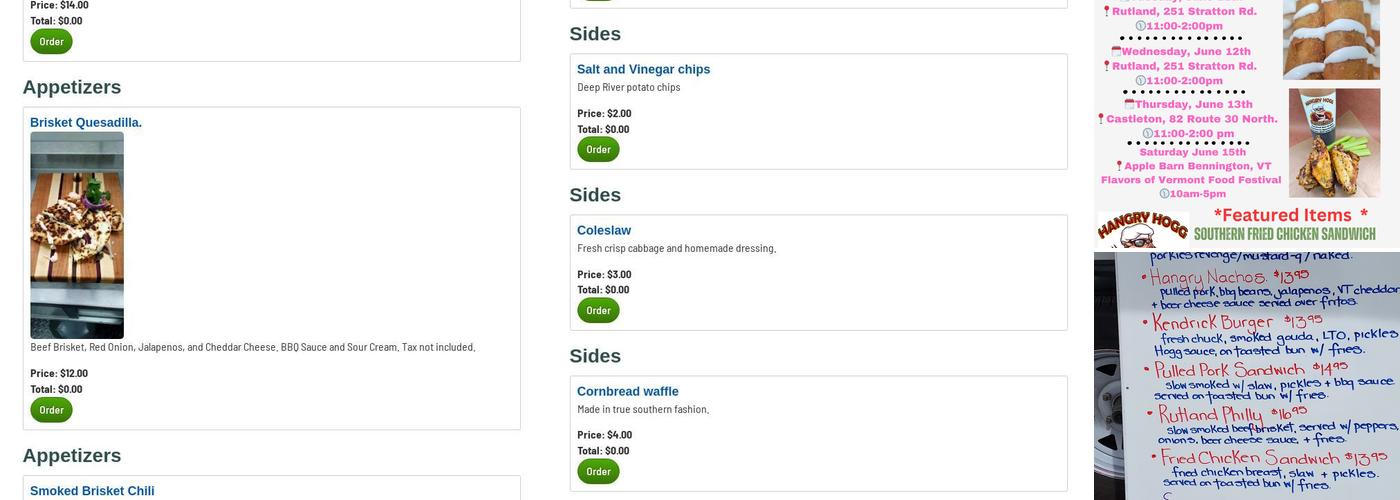Image resolution: width=1400 pixels, height=500 pixels.
Task: Order the Salt and Vinegar chips
Action: 598,150
